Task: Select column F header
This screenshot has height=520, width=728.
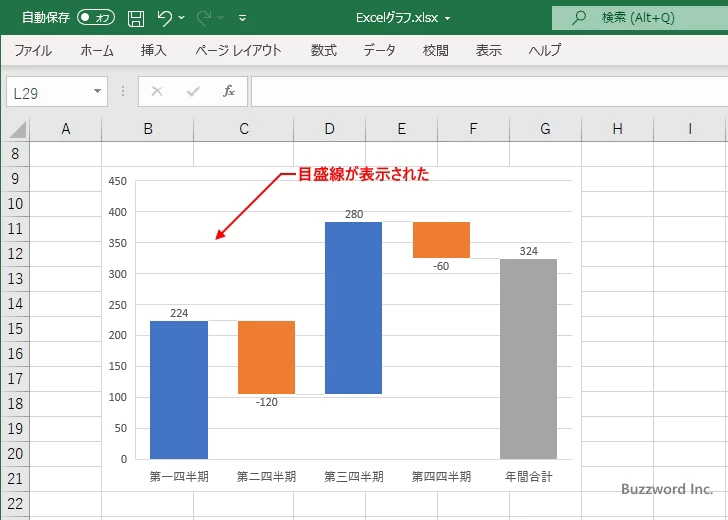Action: (x=474, y=129)
